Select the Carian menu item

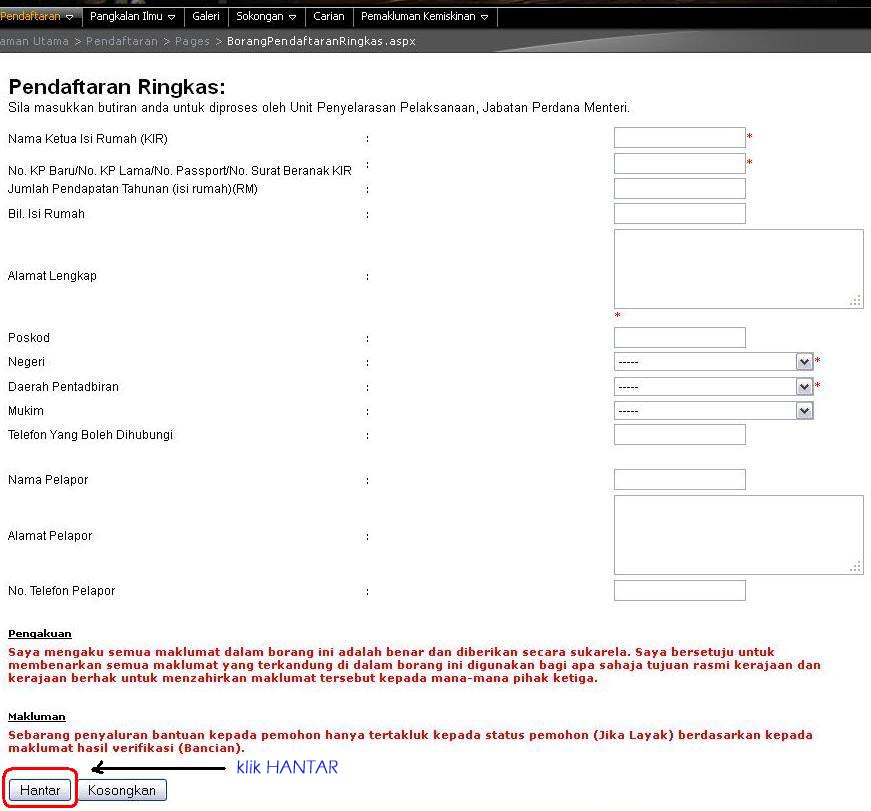329,17
